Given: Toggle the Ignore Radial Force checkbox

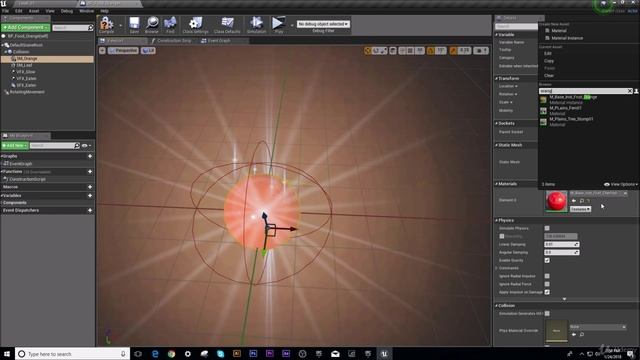Looking at the screenshot, I should (547, 284).
